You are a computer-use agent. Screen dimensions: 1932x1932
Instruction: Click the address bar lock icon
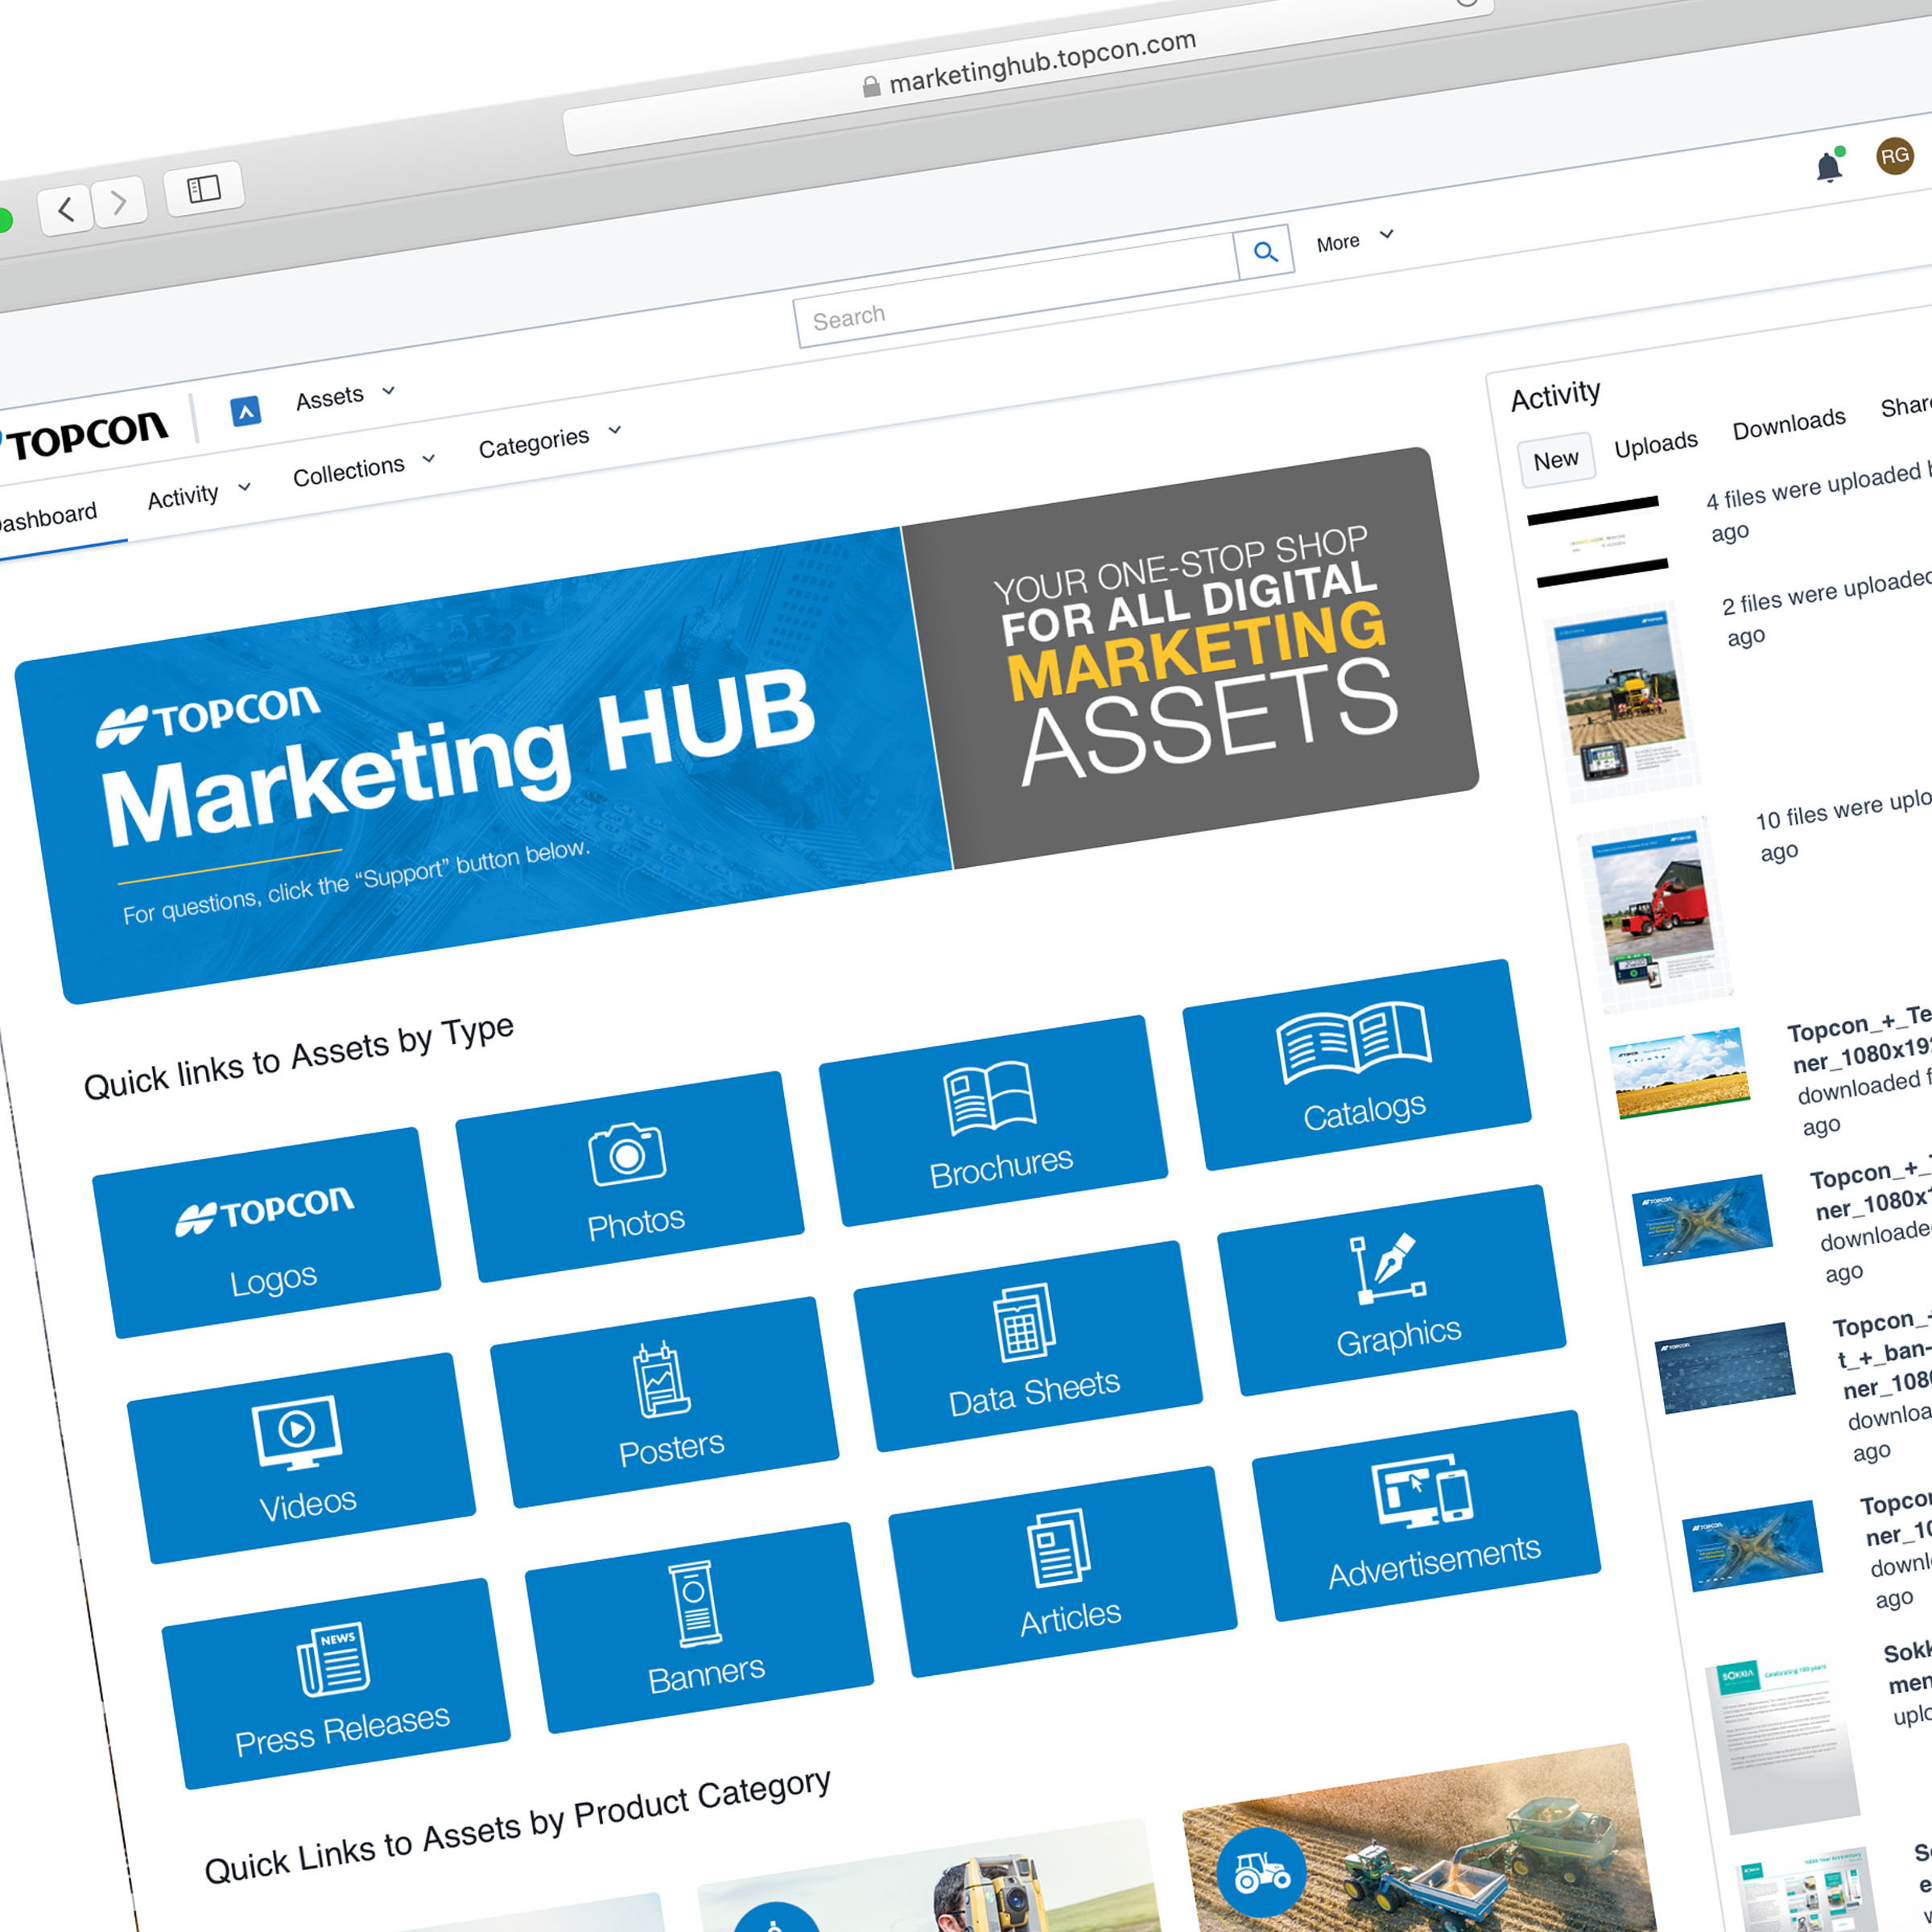pos(871,87)
